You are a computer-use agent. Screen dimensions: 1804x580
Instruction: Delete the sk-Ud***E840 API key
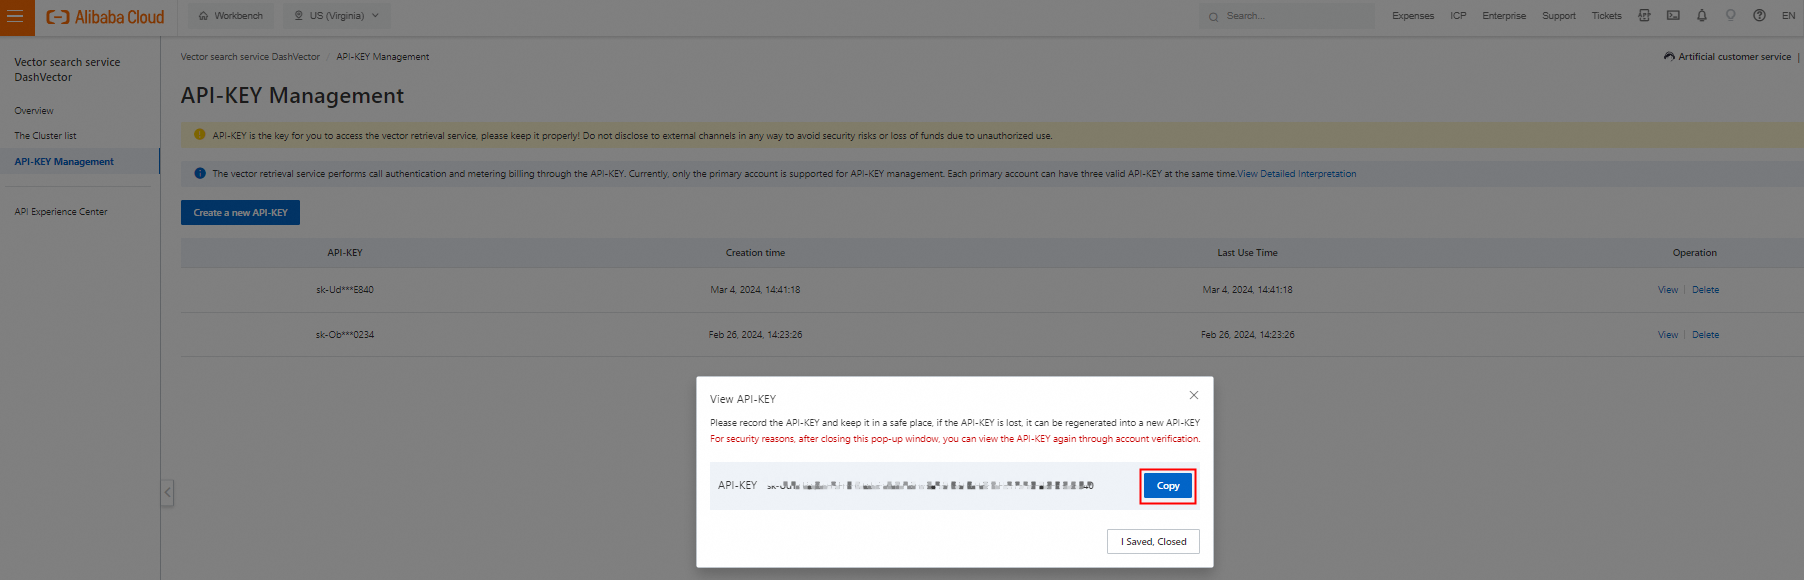(x=1705, y=290)
